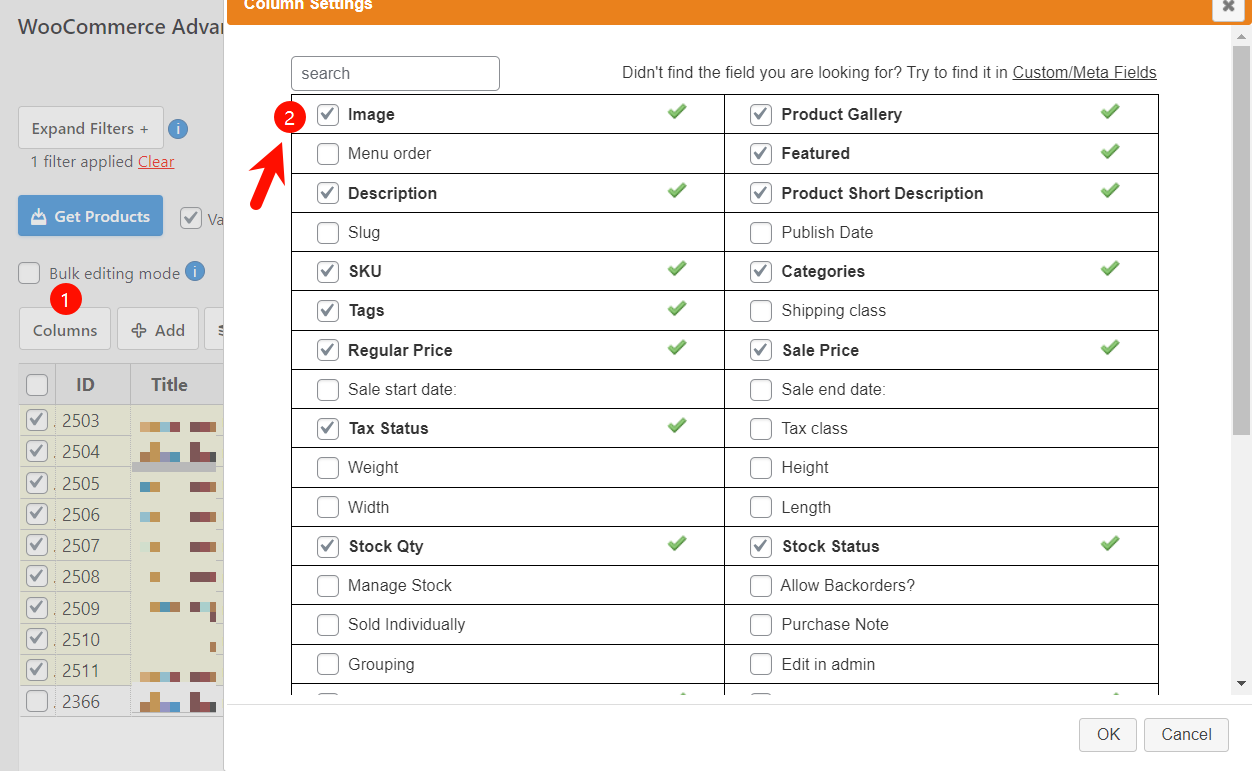Click the info icon next to Bulk editing mode
This screenshot has width=1253, height=771.
pos(195,271)
